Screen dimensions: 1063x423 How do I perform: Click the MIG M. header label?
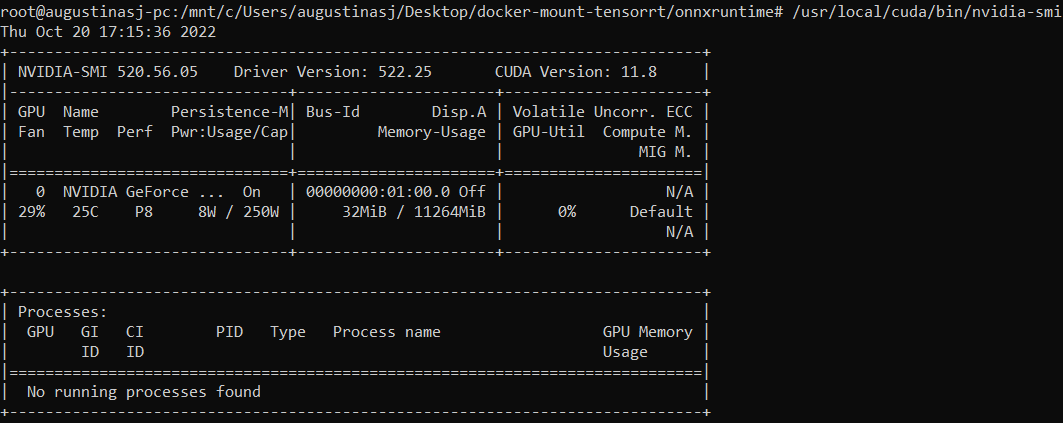click(x=666, y=152)
